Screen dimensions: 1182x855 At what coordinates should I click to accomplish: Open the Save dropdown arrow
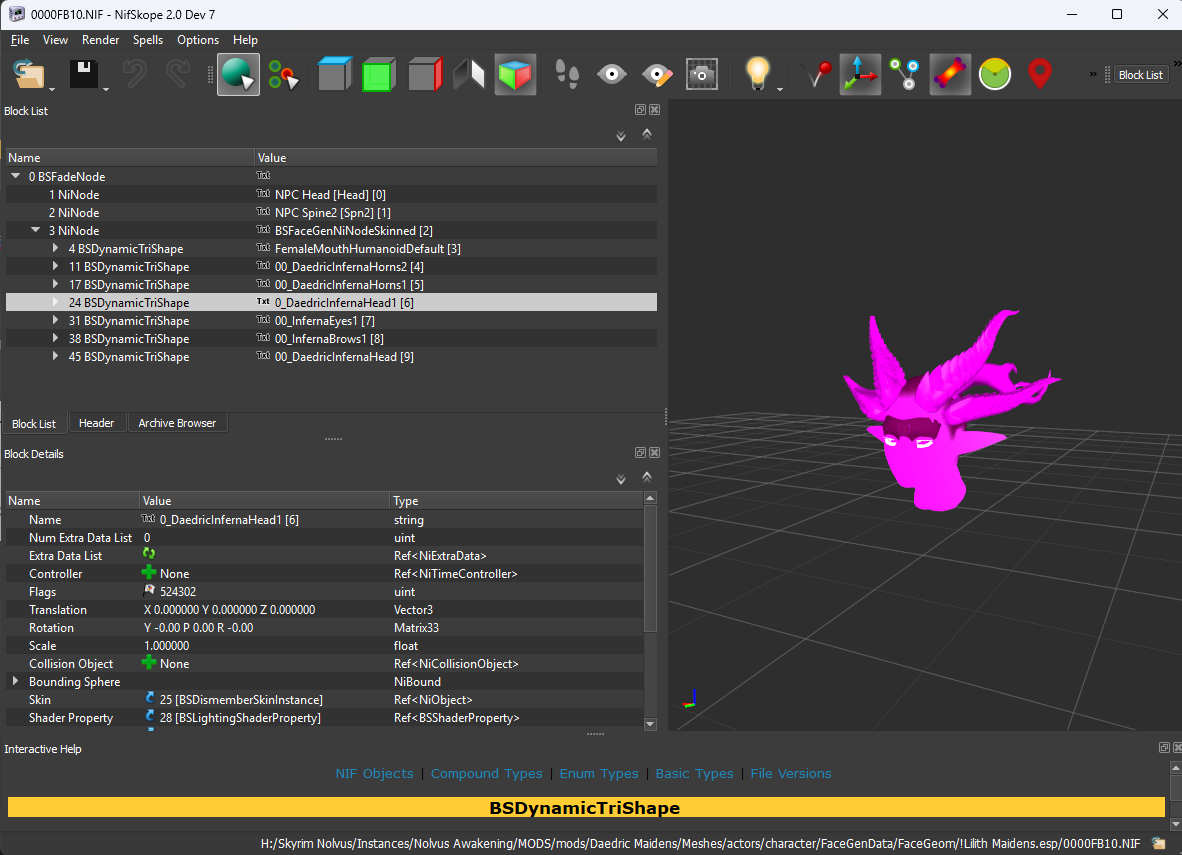coord(106,90)
